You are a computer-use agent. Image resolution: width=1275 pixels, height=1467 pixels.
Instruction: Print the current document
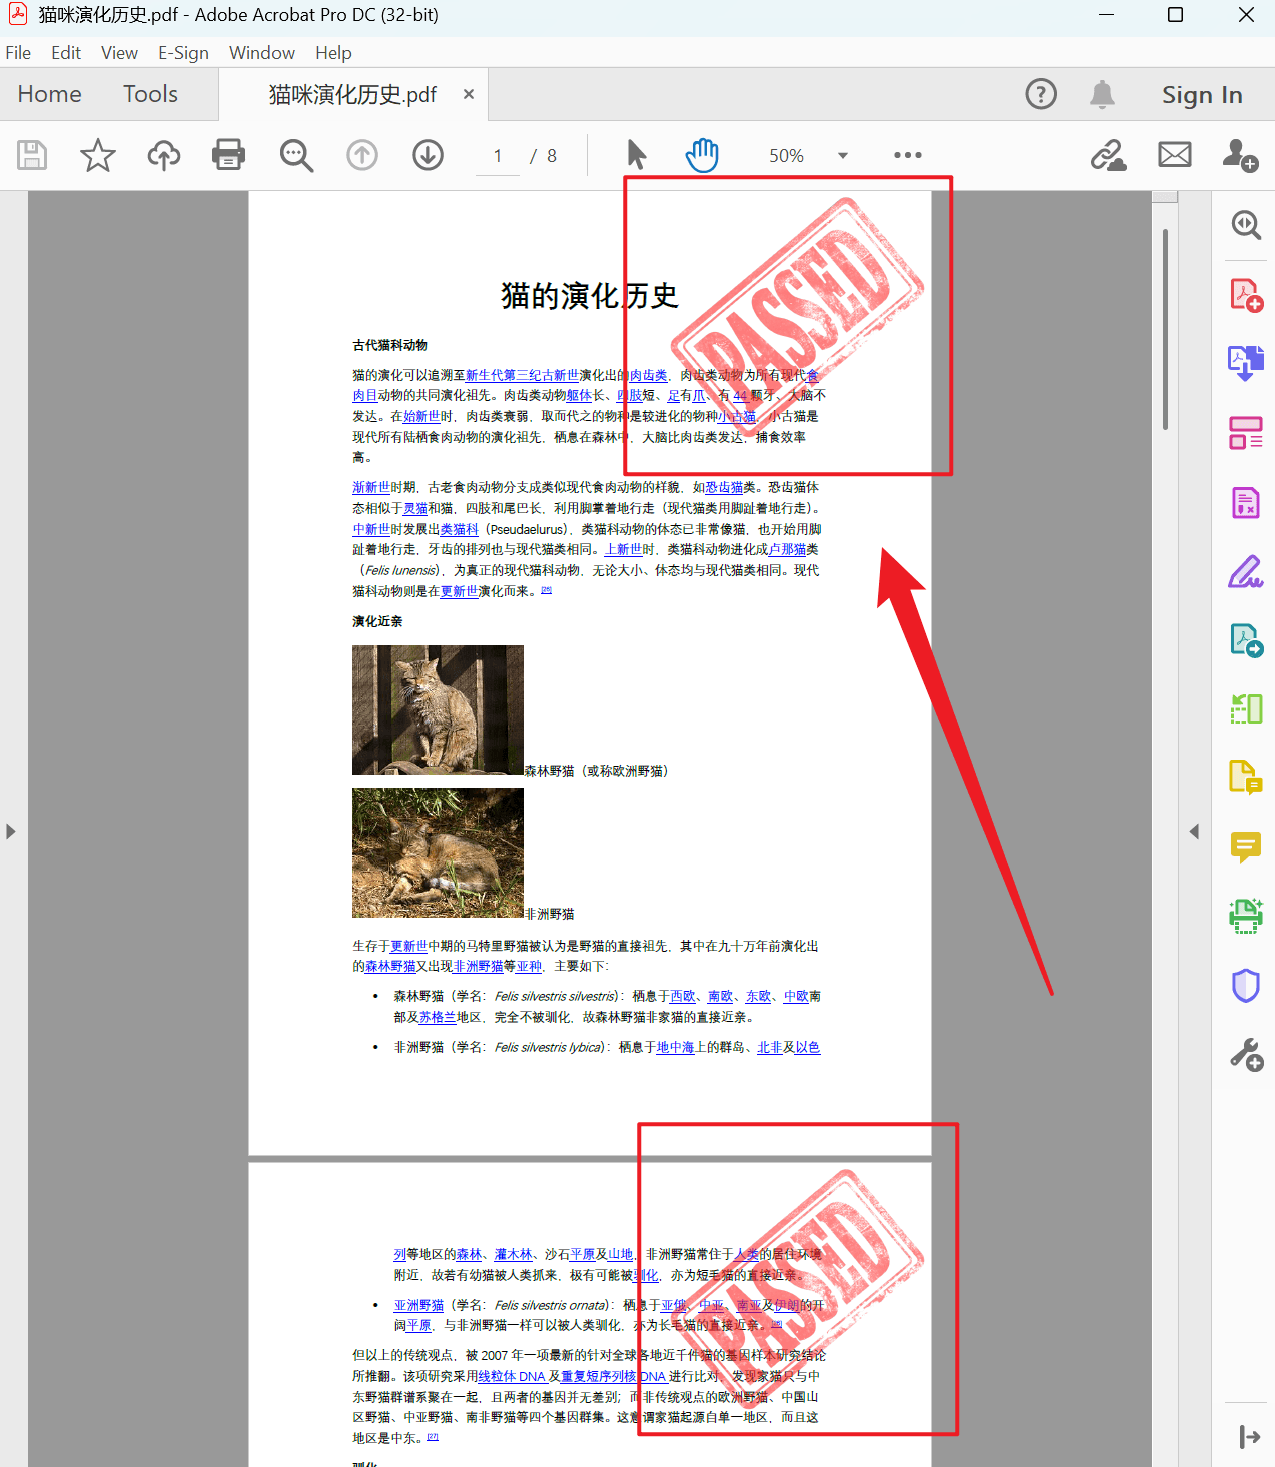click(228, 155)
